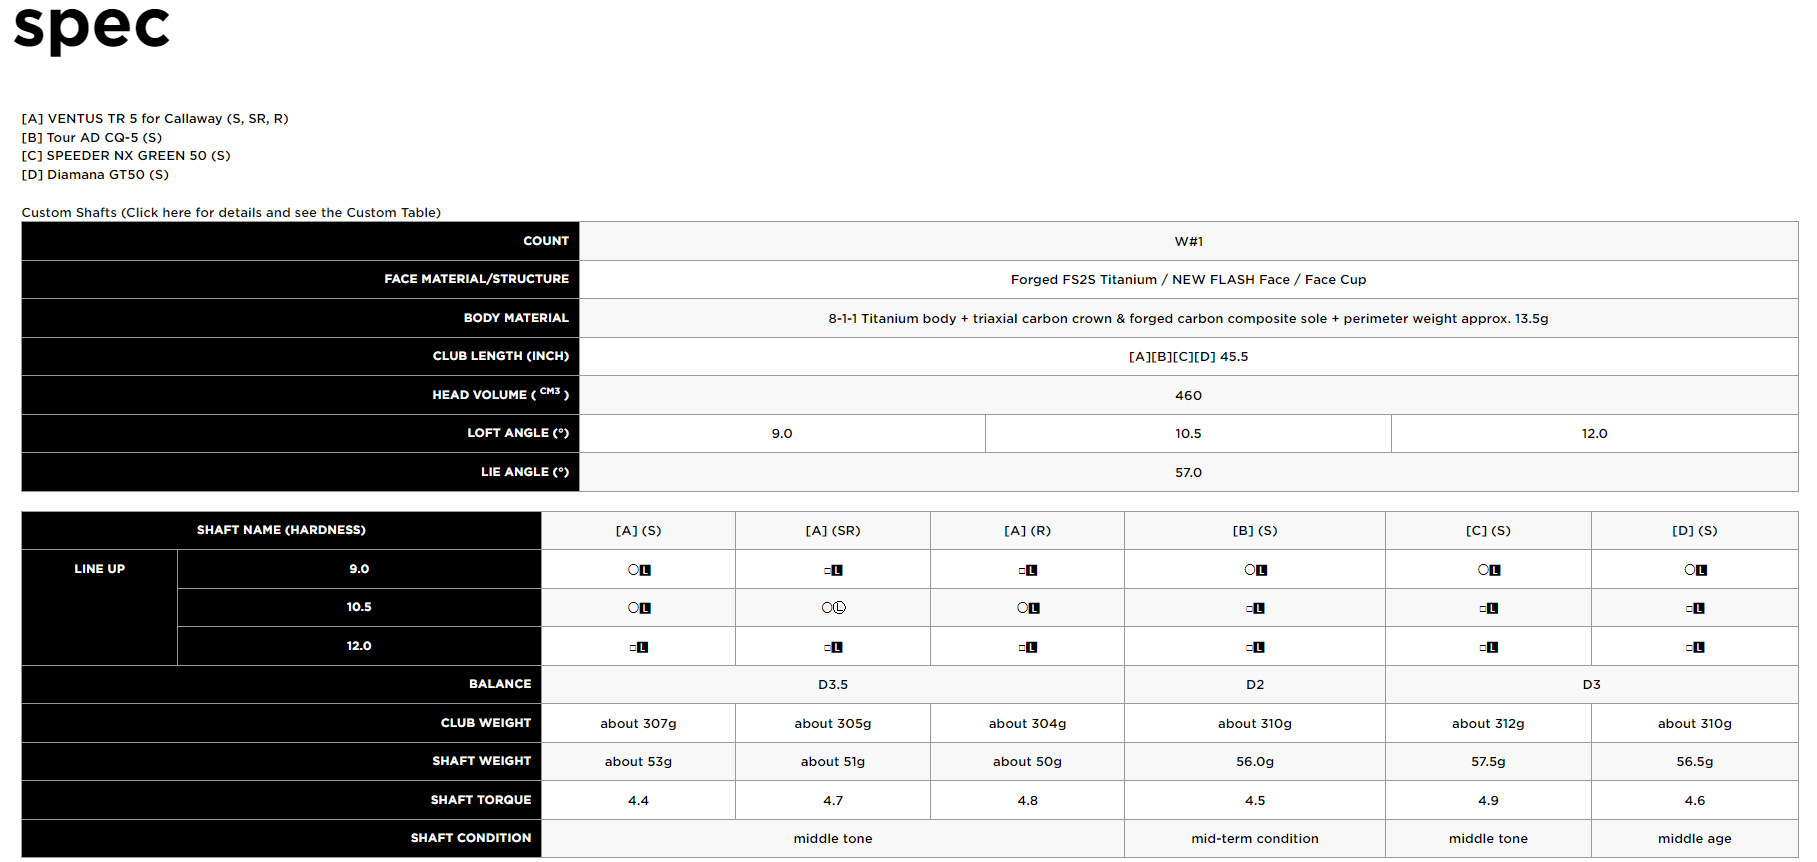
Task: Select the 10.5 loft angle cell
Action: click(x=1188, y=434)
